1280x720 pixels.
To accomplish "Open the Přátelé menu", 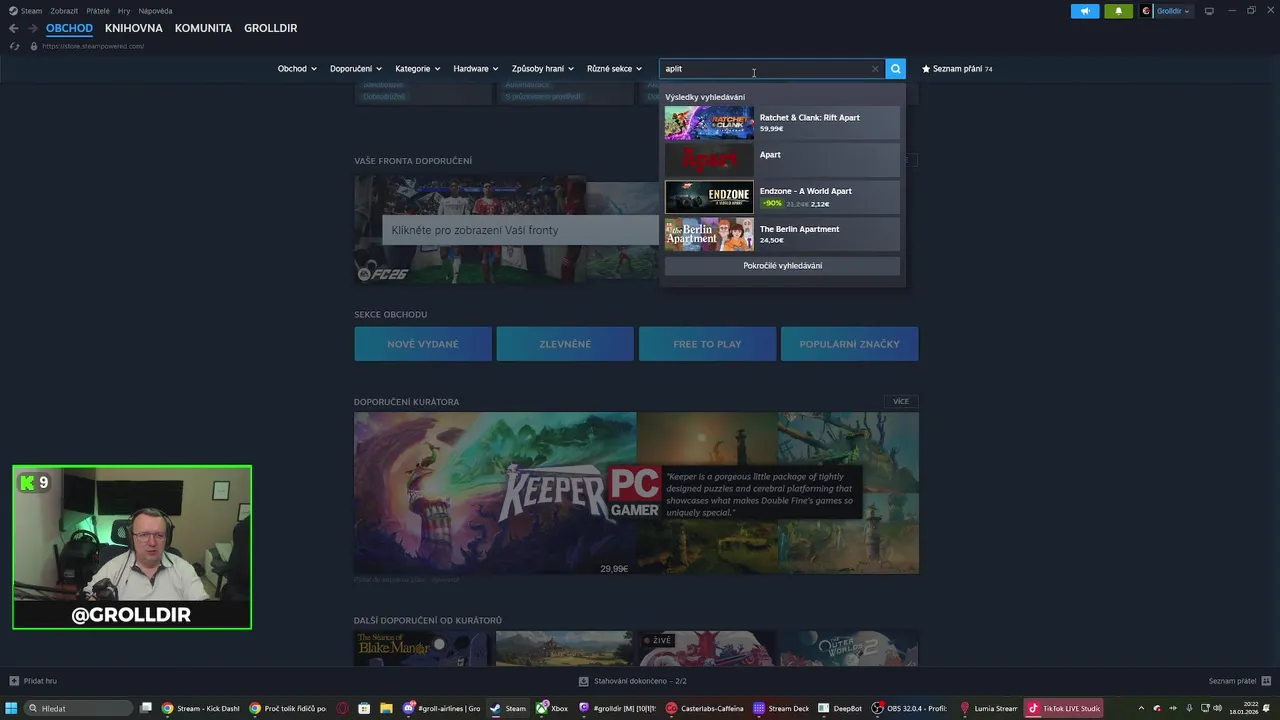I will (98, 11).
